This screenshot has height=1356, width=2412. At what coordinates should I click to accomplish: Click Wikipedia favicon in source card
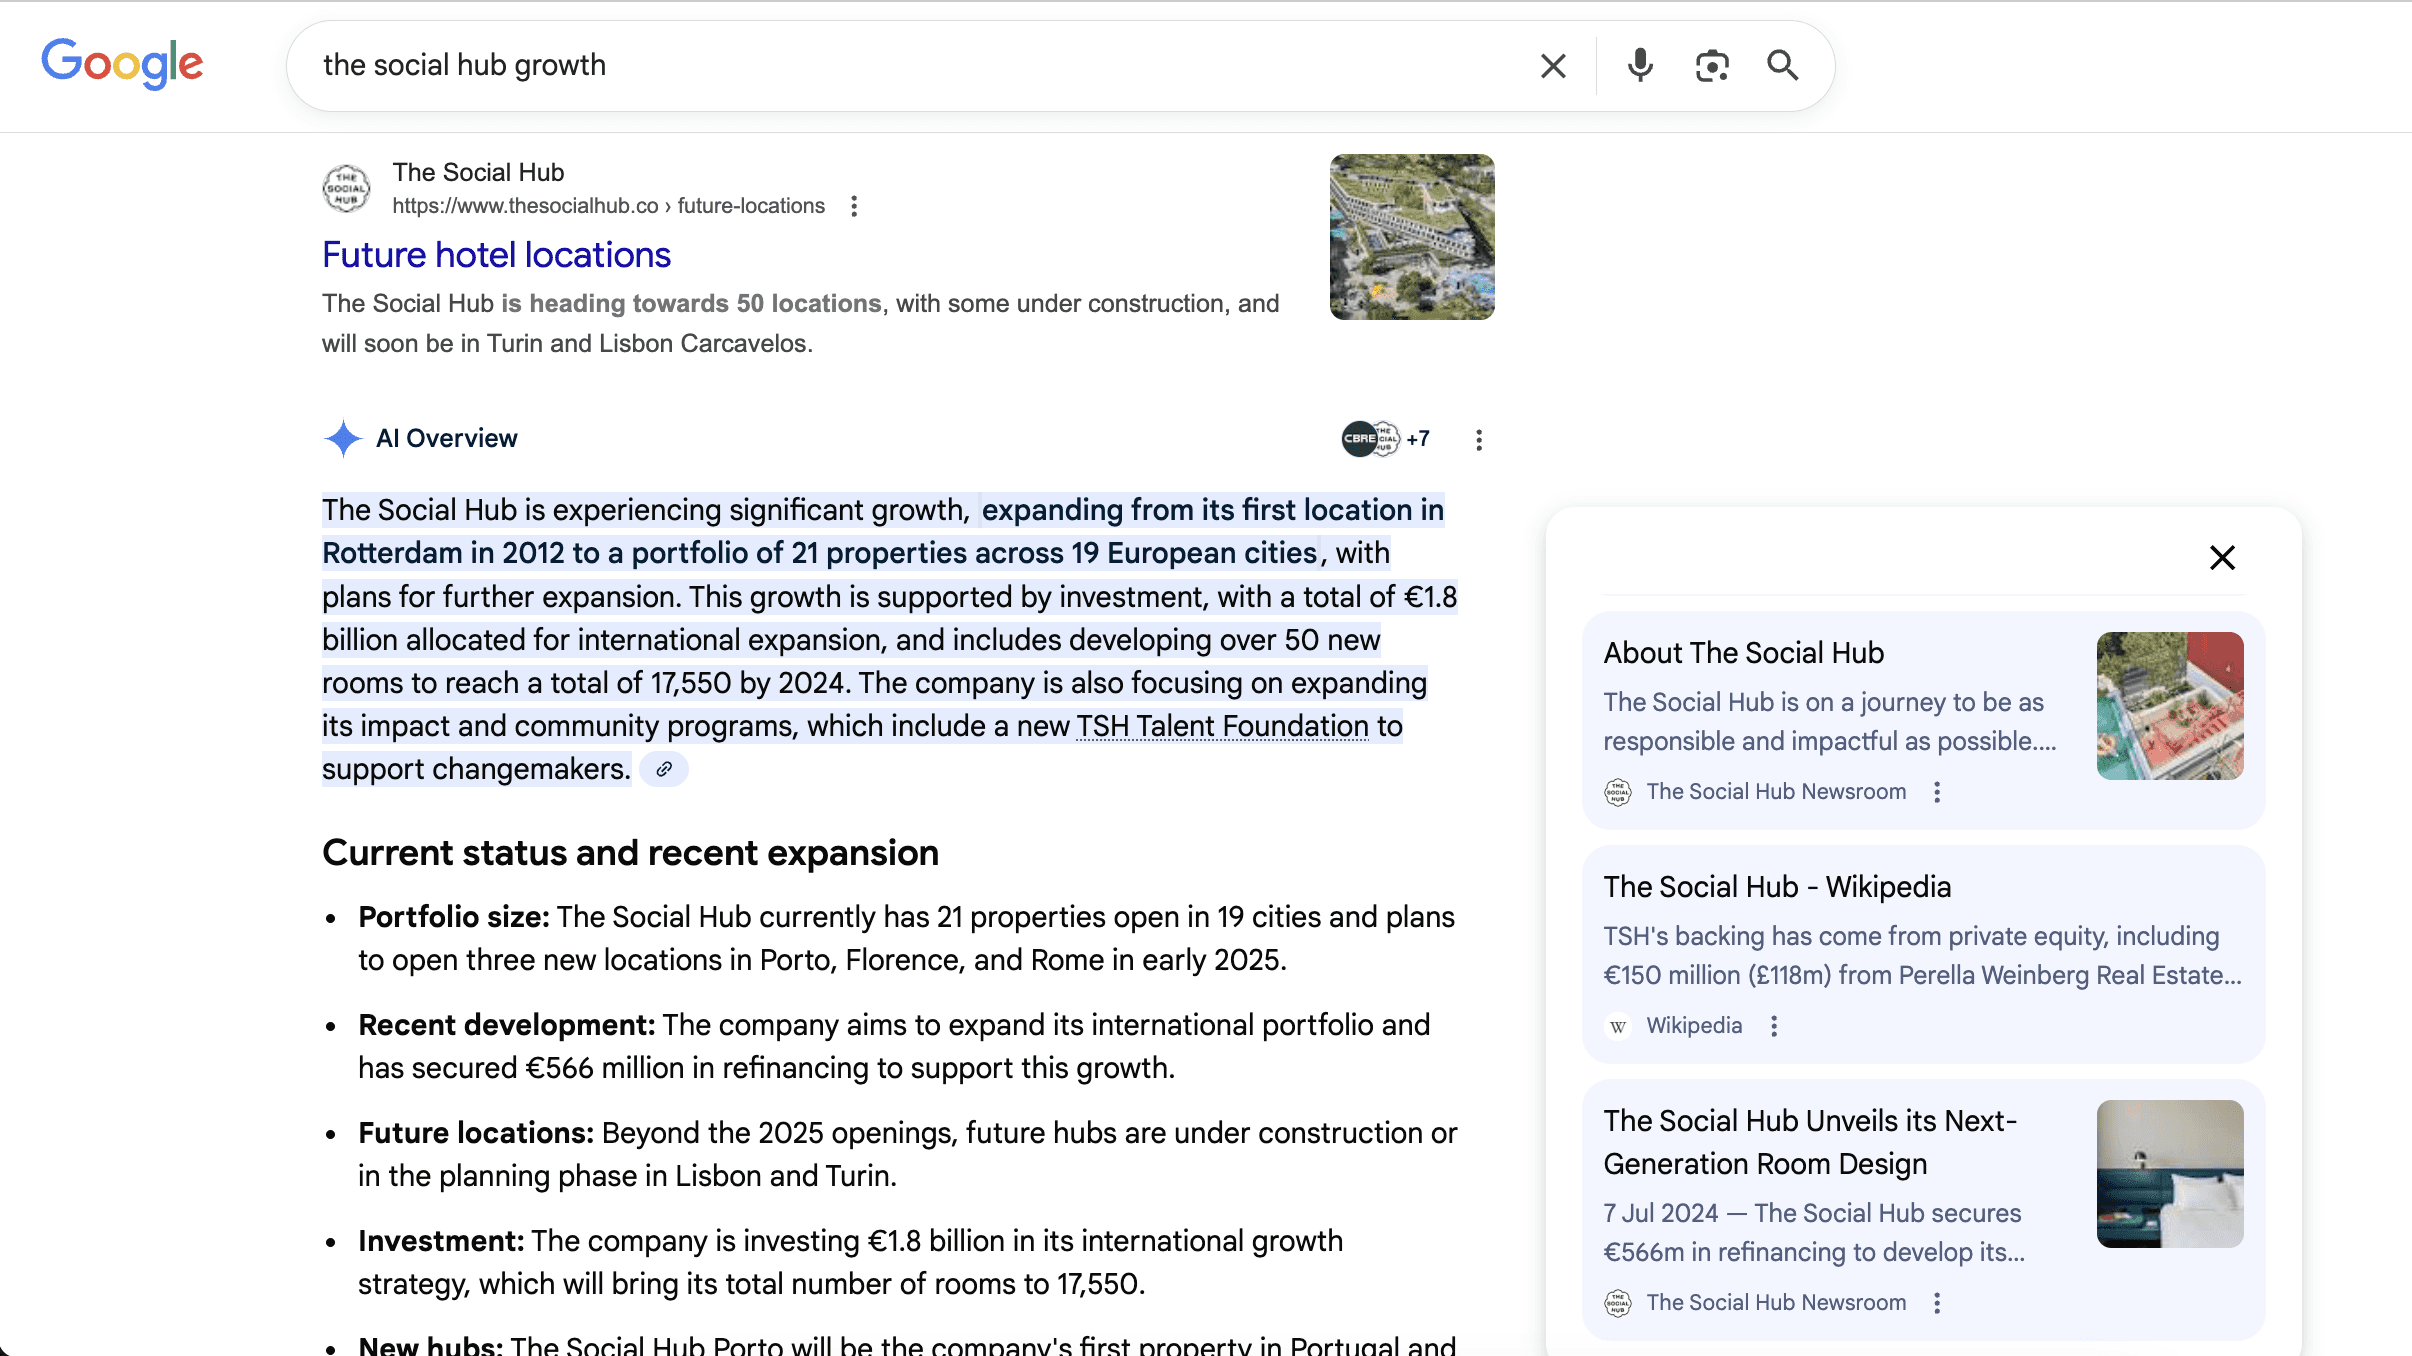pyautogui.click(x=1618, y=1026)
